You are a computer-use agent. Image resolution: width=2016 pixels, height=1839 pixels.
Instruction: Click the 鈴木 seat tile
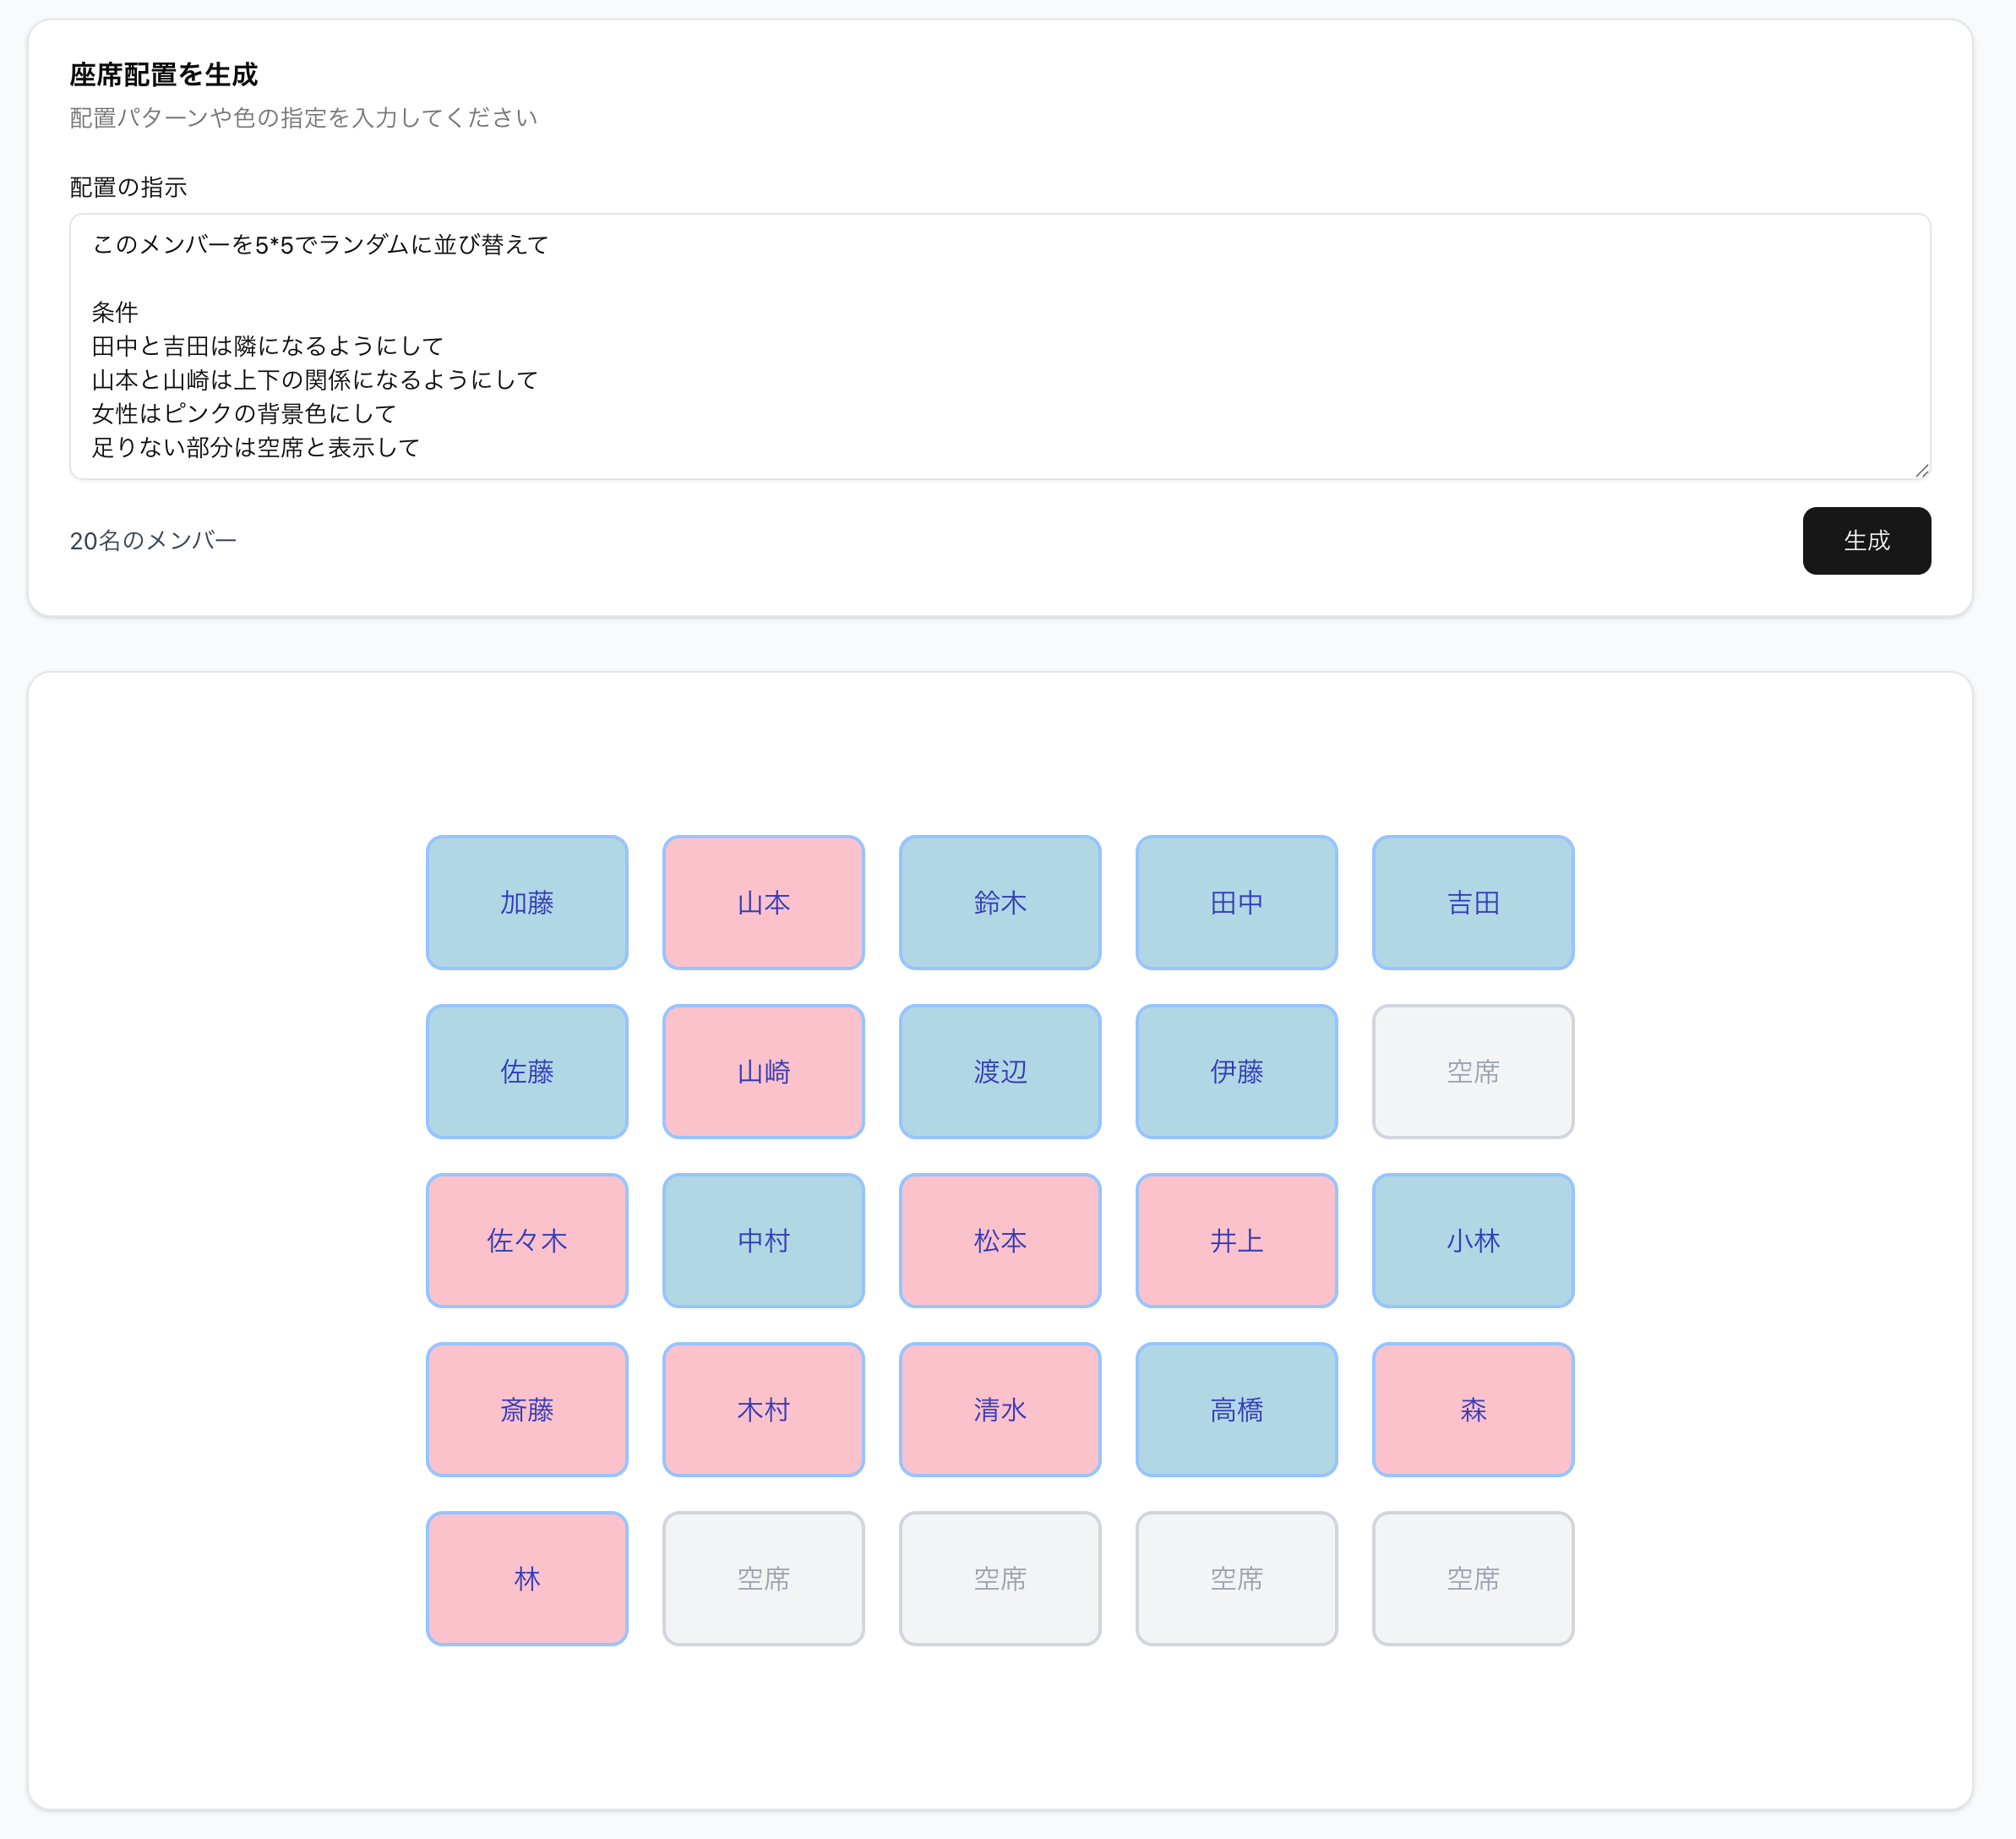click(x=999, y=902)
